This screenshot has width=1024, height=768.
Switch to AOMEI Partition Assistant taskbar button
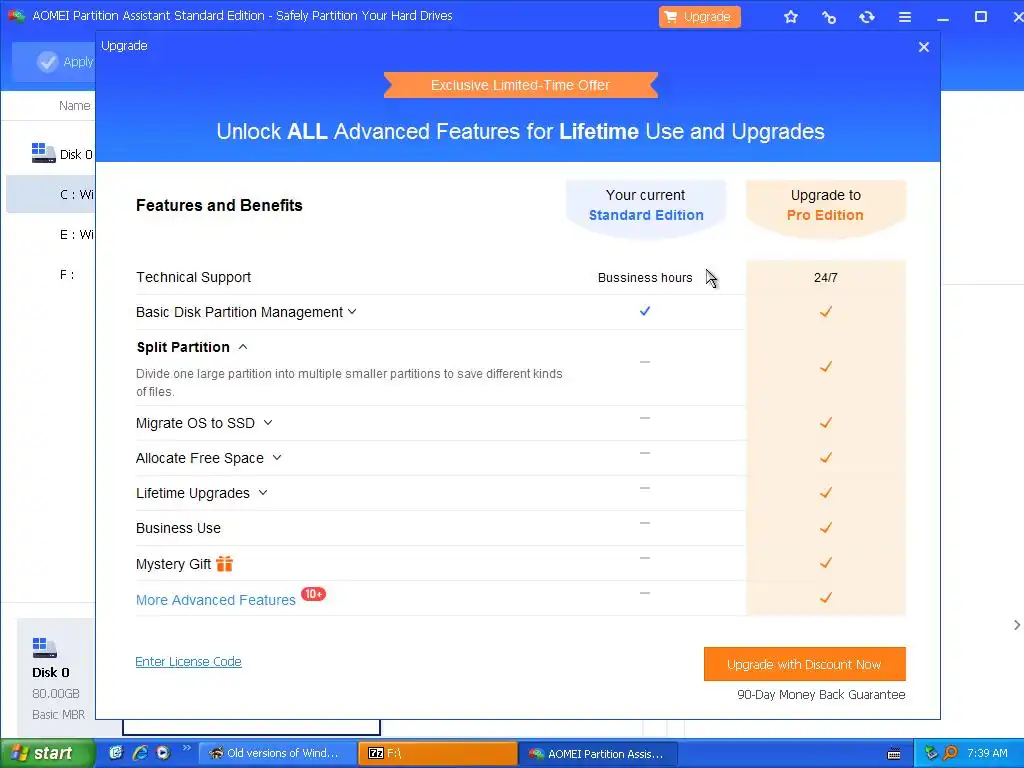pos(598,753)
